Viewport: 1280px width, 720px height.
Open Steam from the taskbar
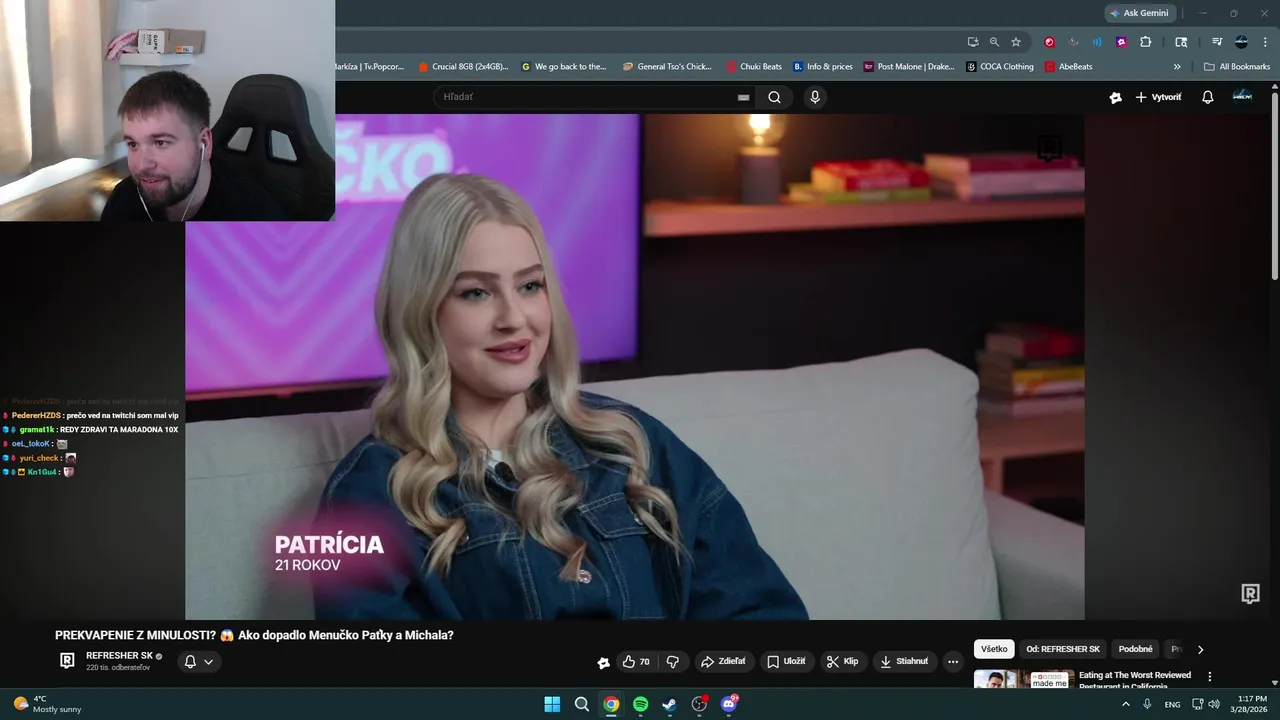669,704
